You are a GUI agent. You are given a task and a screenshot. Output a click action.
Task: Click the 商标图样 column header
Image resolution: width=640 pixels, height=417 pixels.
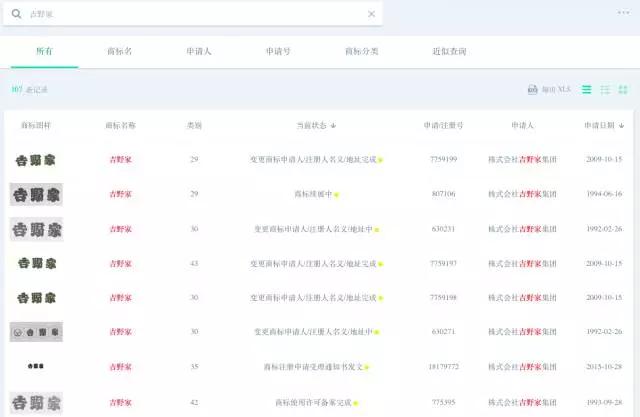click(x=36, y=125)
